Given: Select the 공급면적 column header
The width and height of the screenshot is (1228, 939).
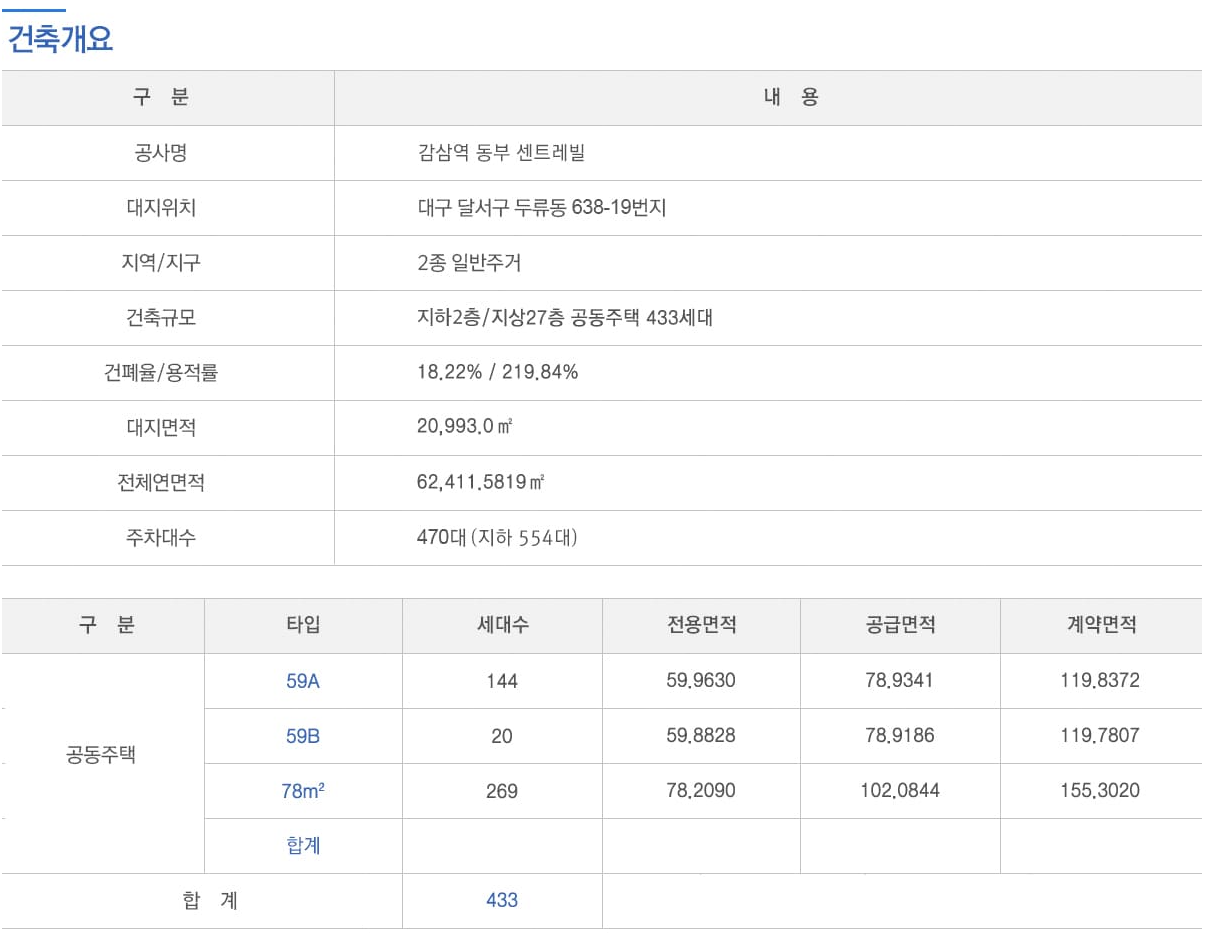Looking at the screenshot, I should click(900, 625).
